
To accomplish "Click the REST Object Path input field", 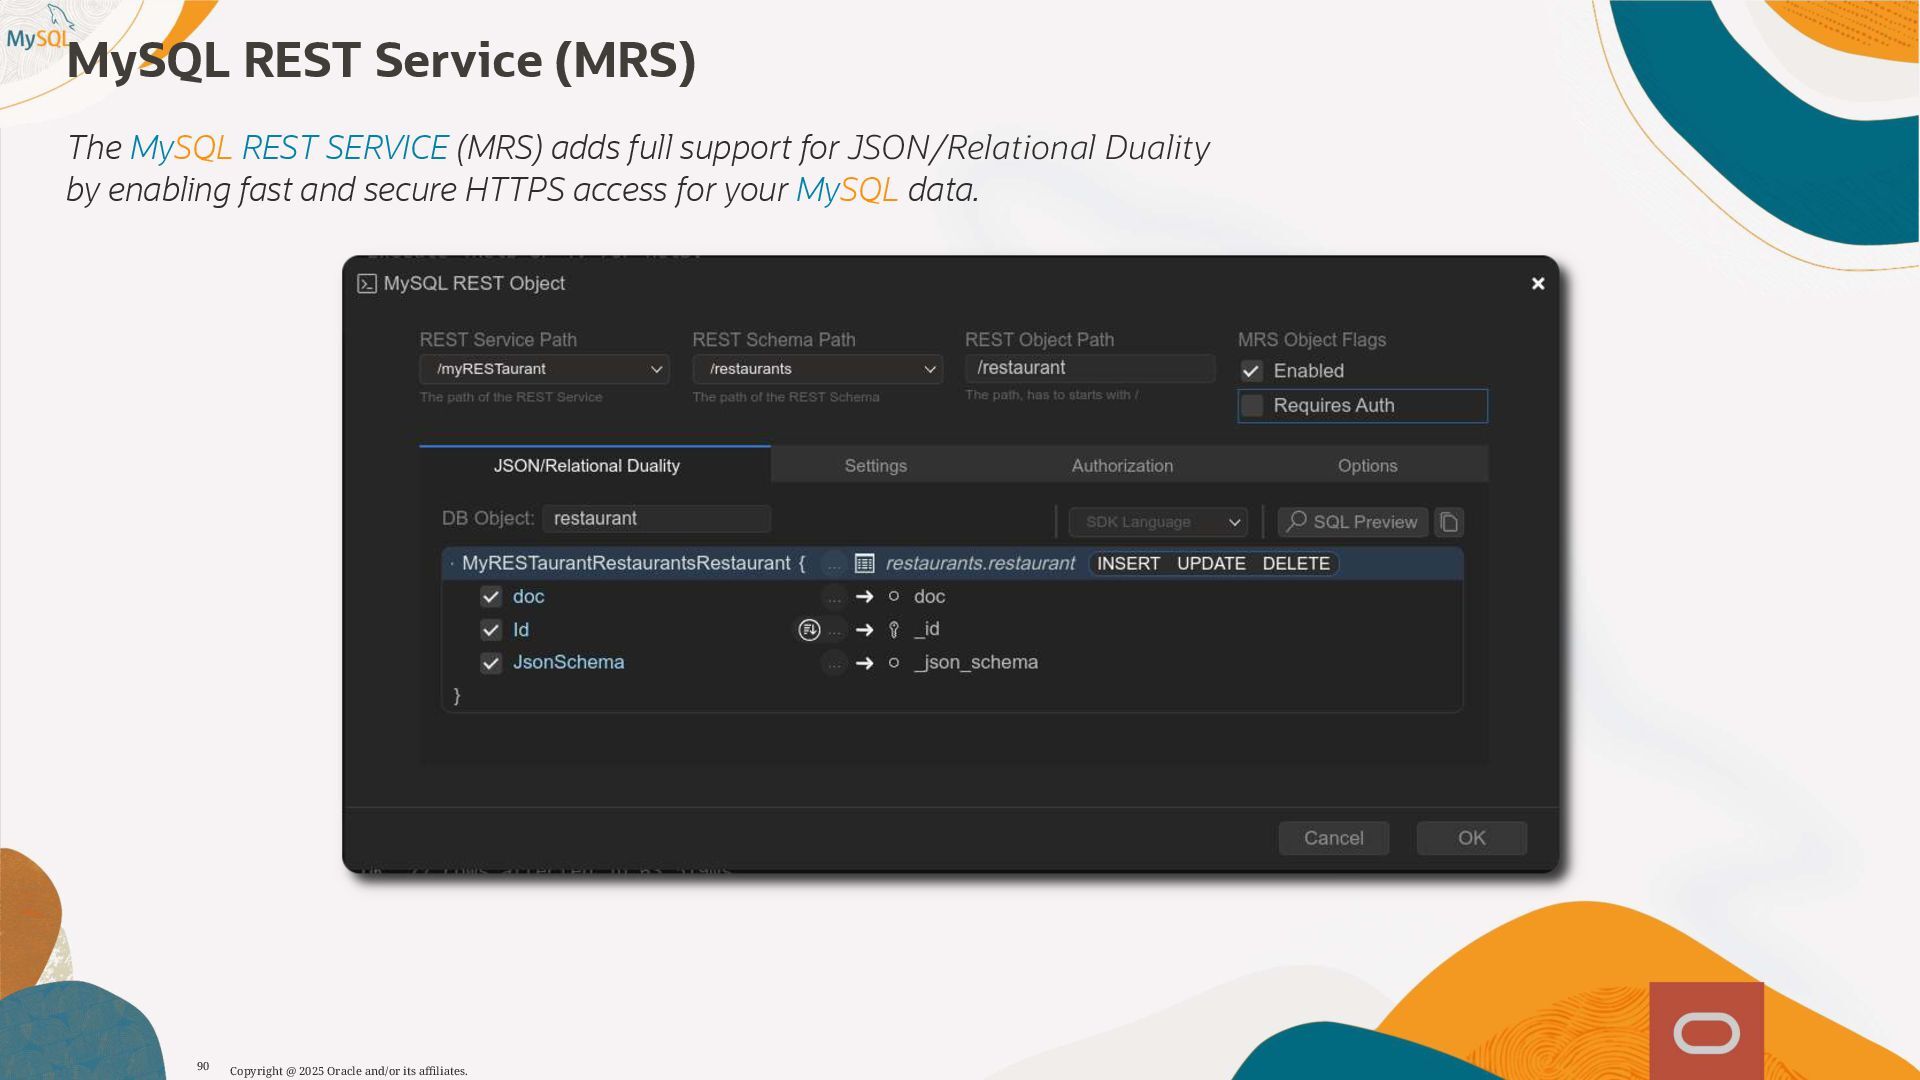I will point(1089,368).
